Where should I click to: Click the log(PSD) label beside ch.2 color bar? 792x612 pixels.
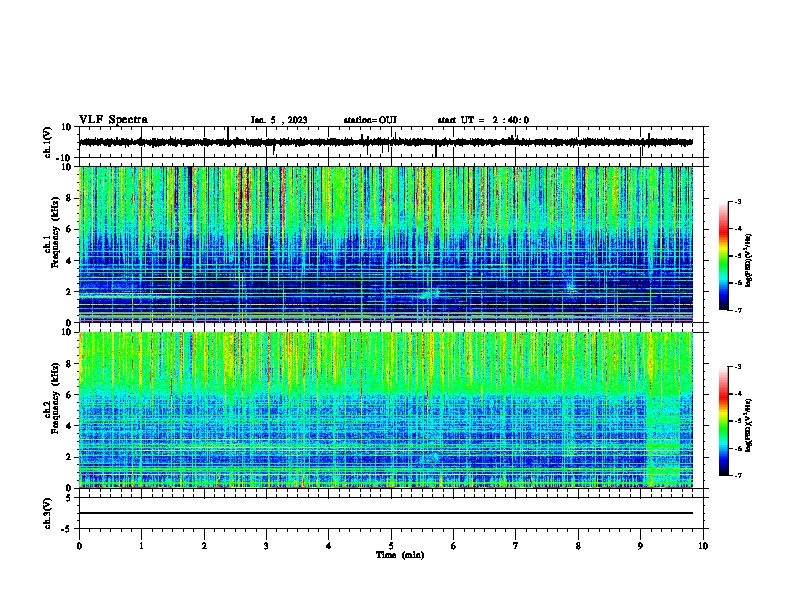point(749,425)
